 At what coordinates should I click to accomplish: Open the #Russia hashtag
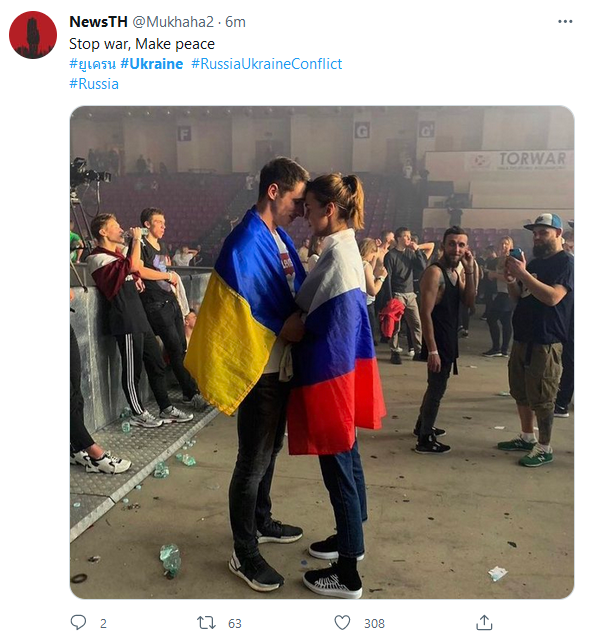click(x=94, y=84)
